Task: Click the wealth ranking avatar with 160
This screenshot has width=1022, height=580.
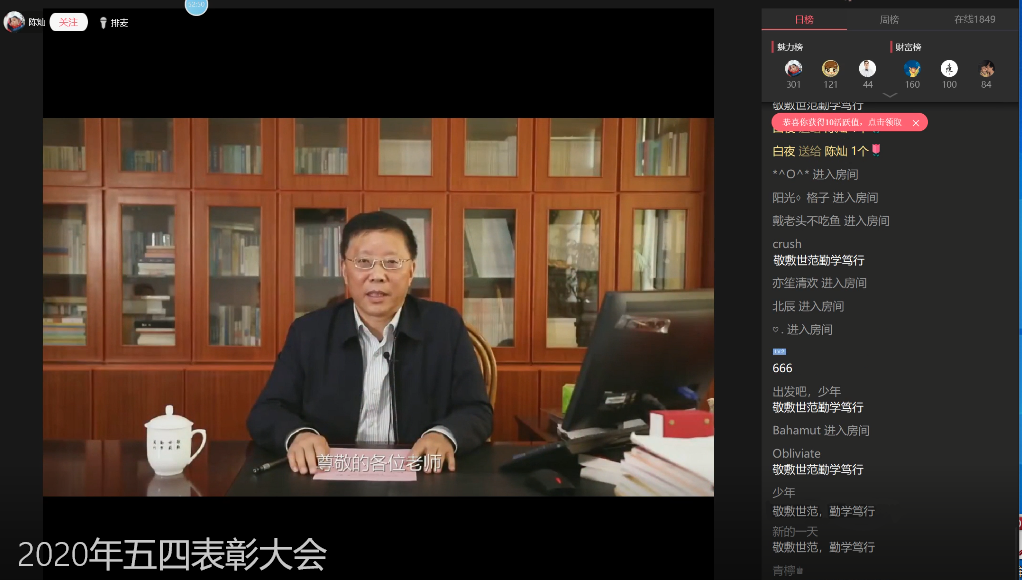Action: point(912,69)
